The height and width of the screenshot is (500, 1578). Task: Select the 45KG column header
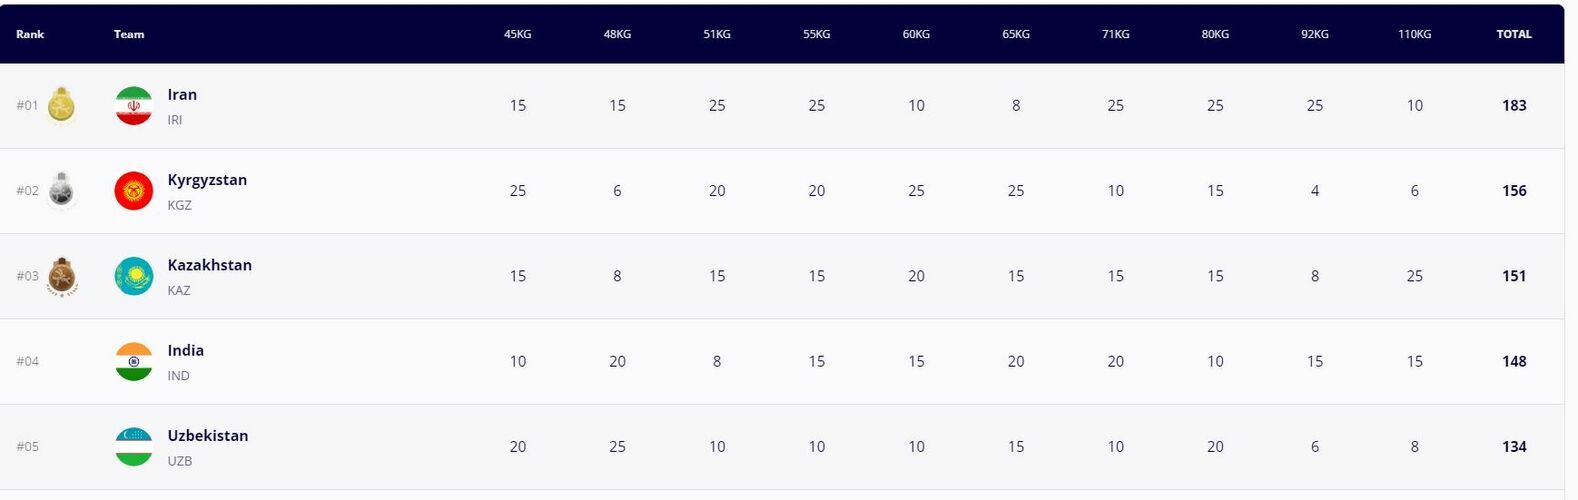click(x=517, y=34)
